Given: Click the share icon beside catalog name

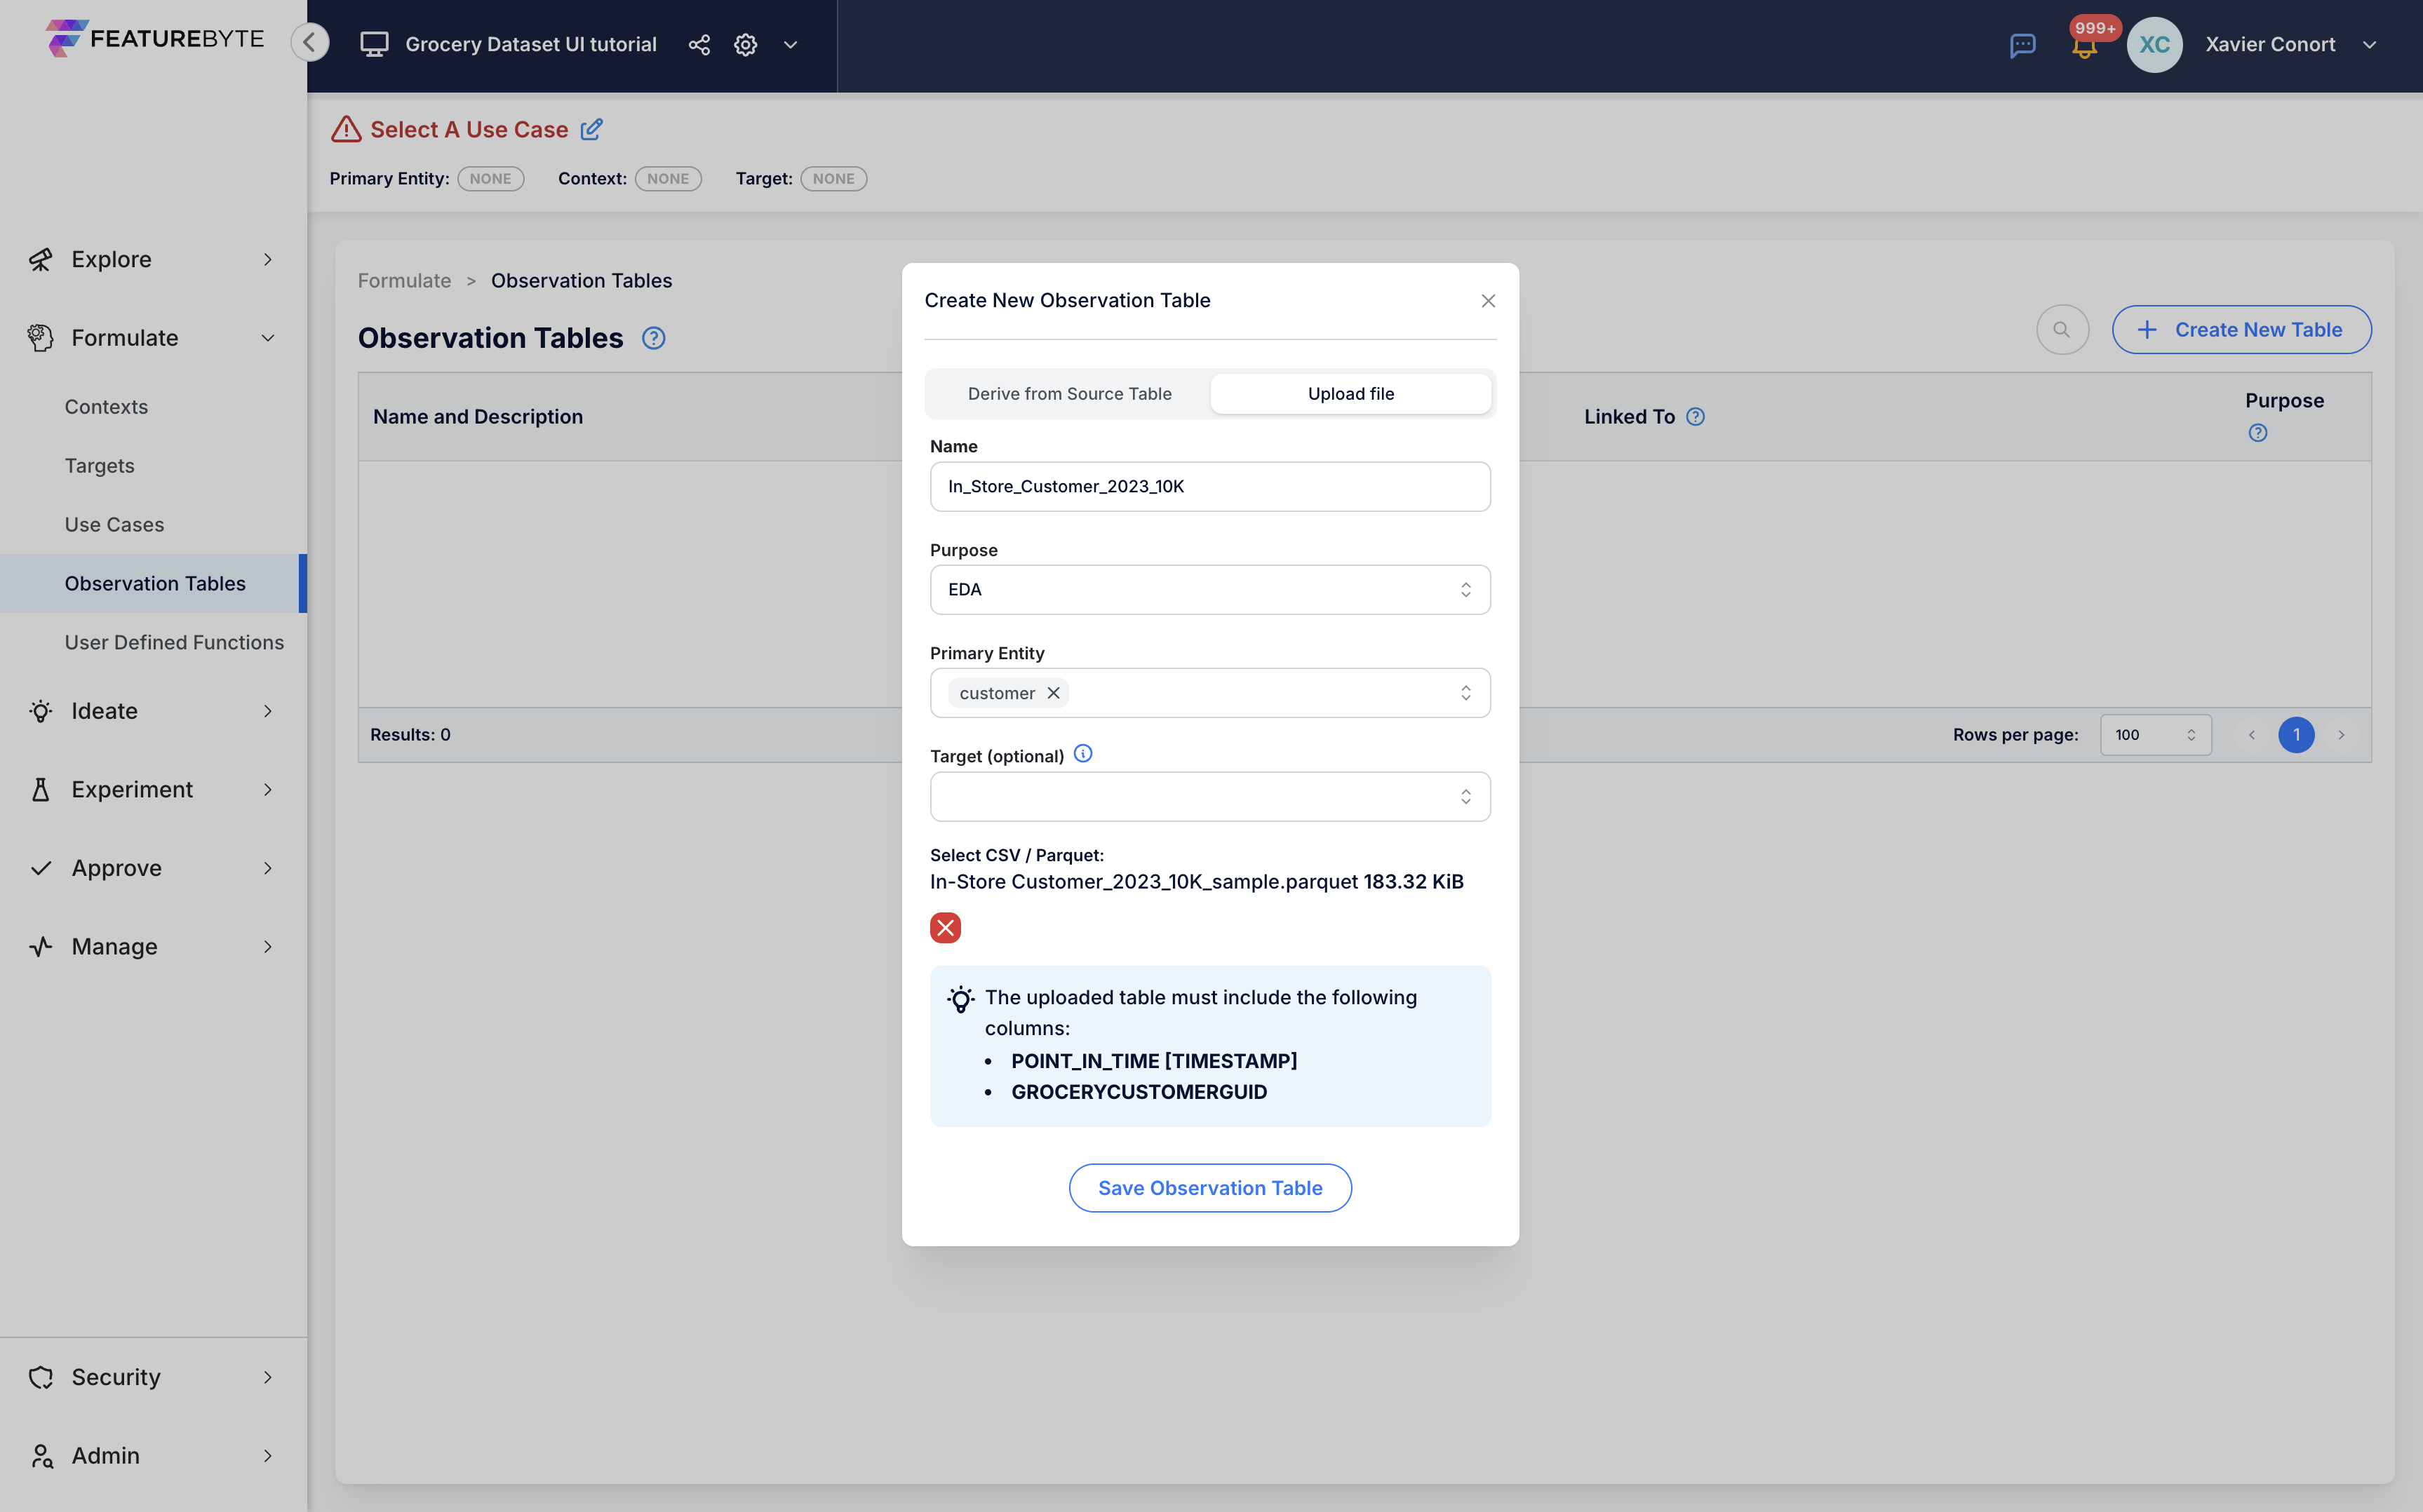Looking at the screenshot, I should point(699,44).
